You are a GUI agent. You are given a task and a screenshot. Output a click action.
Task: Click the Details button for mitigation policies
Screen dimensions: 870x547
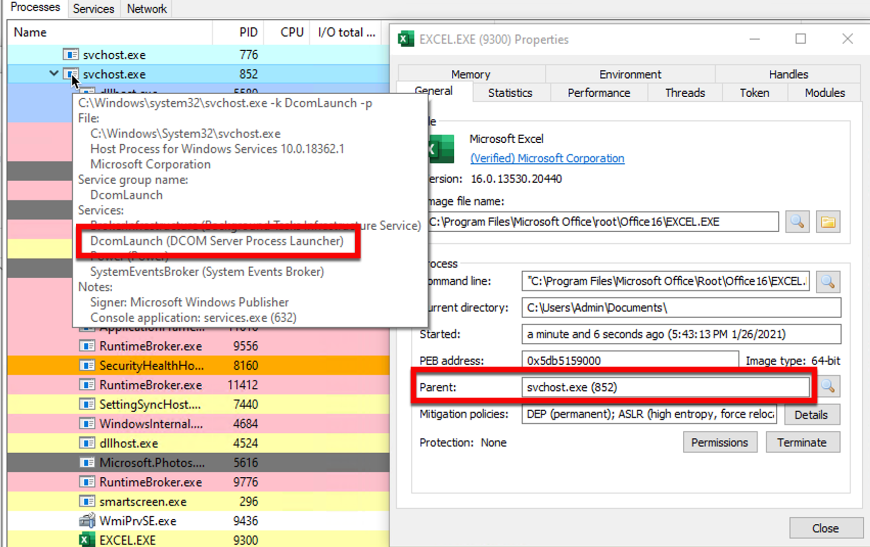(812, 414)
